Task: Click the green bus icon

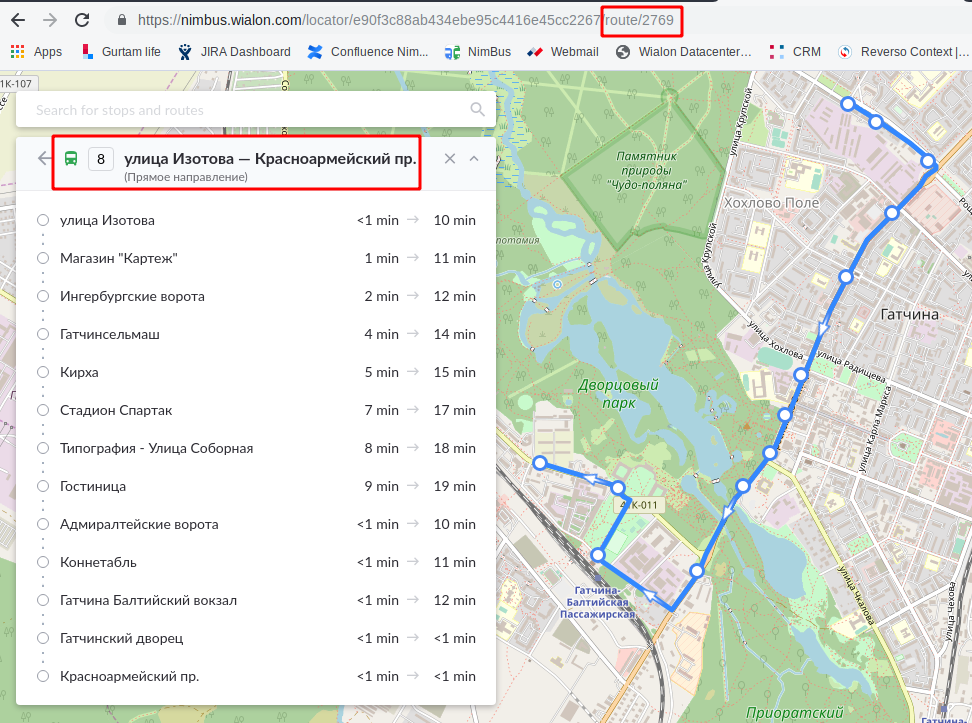Action: click(72, 158)
